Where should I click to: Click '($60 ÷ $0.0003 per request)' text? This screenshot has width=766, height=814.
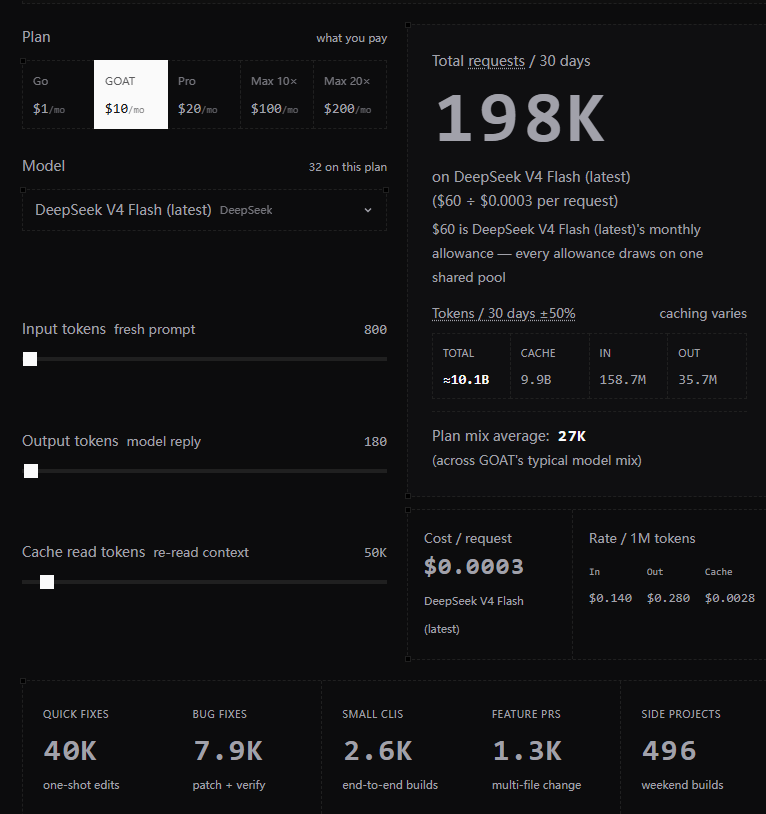click(525, 201)
